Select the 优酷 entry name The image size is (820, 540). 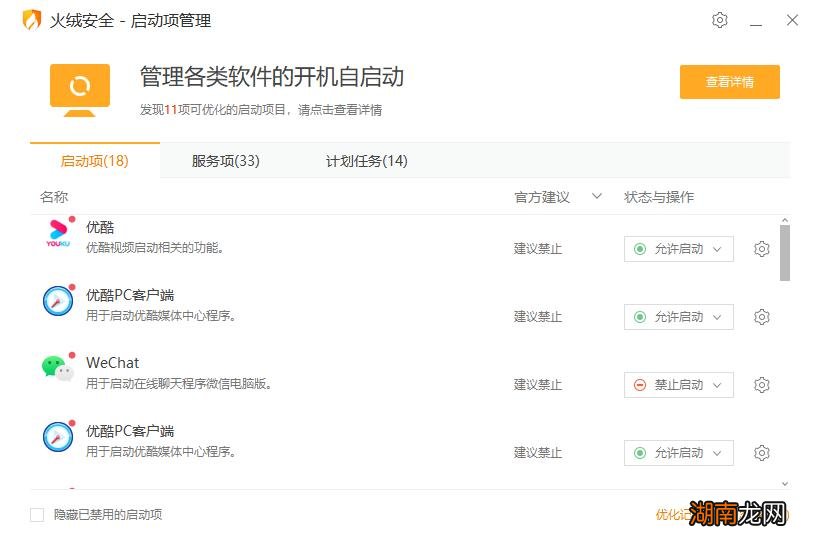(x=100, y=227)
